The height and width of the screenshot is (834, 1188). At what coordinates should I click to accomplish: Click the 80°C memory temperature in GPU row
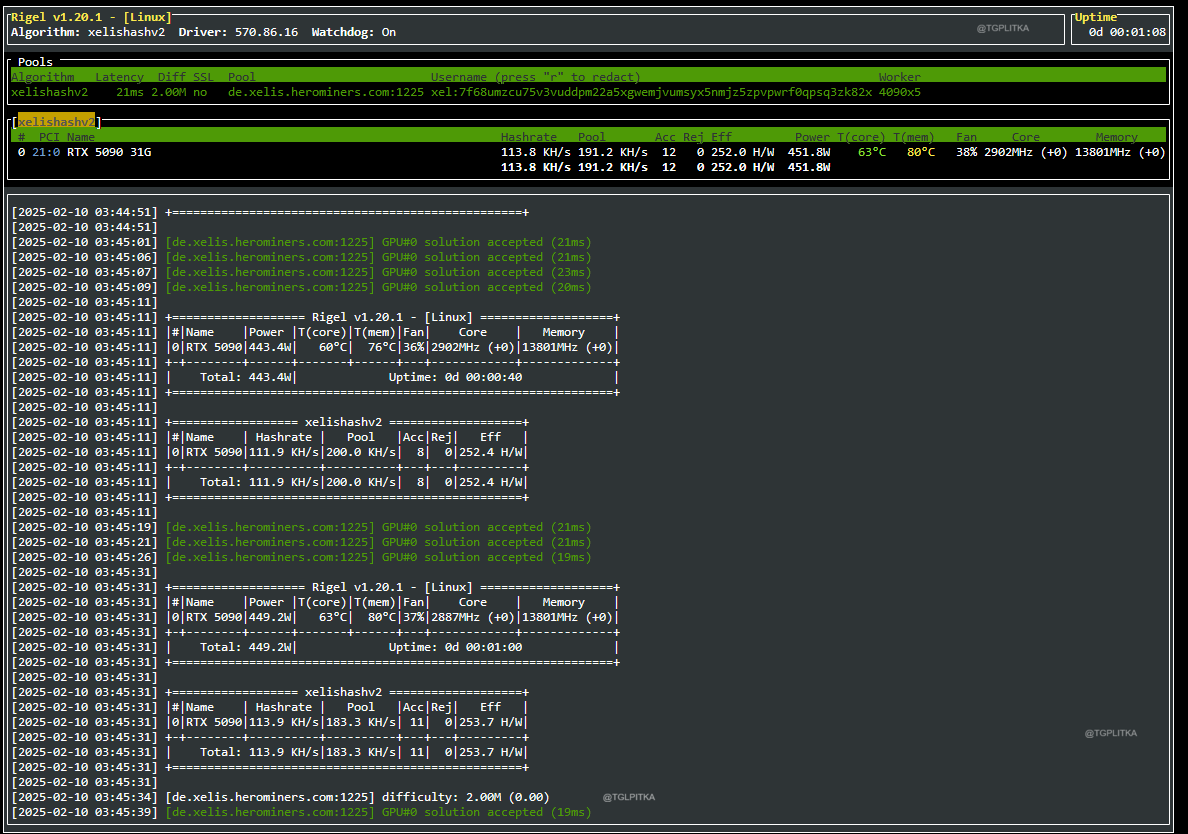tap(921, 152)
